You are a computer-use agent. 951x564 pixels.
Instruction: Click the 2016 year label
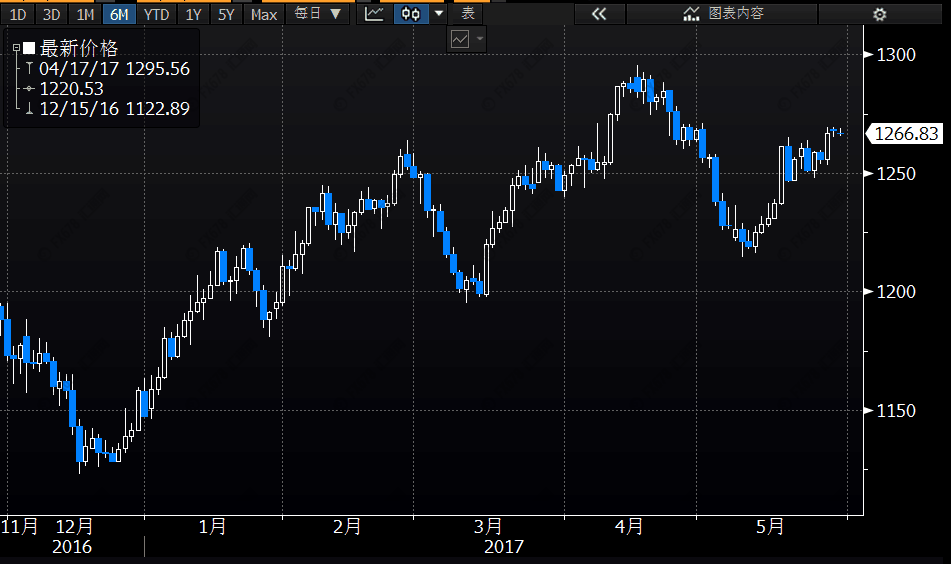[72, 547]
